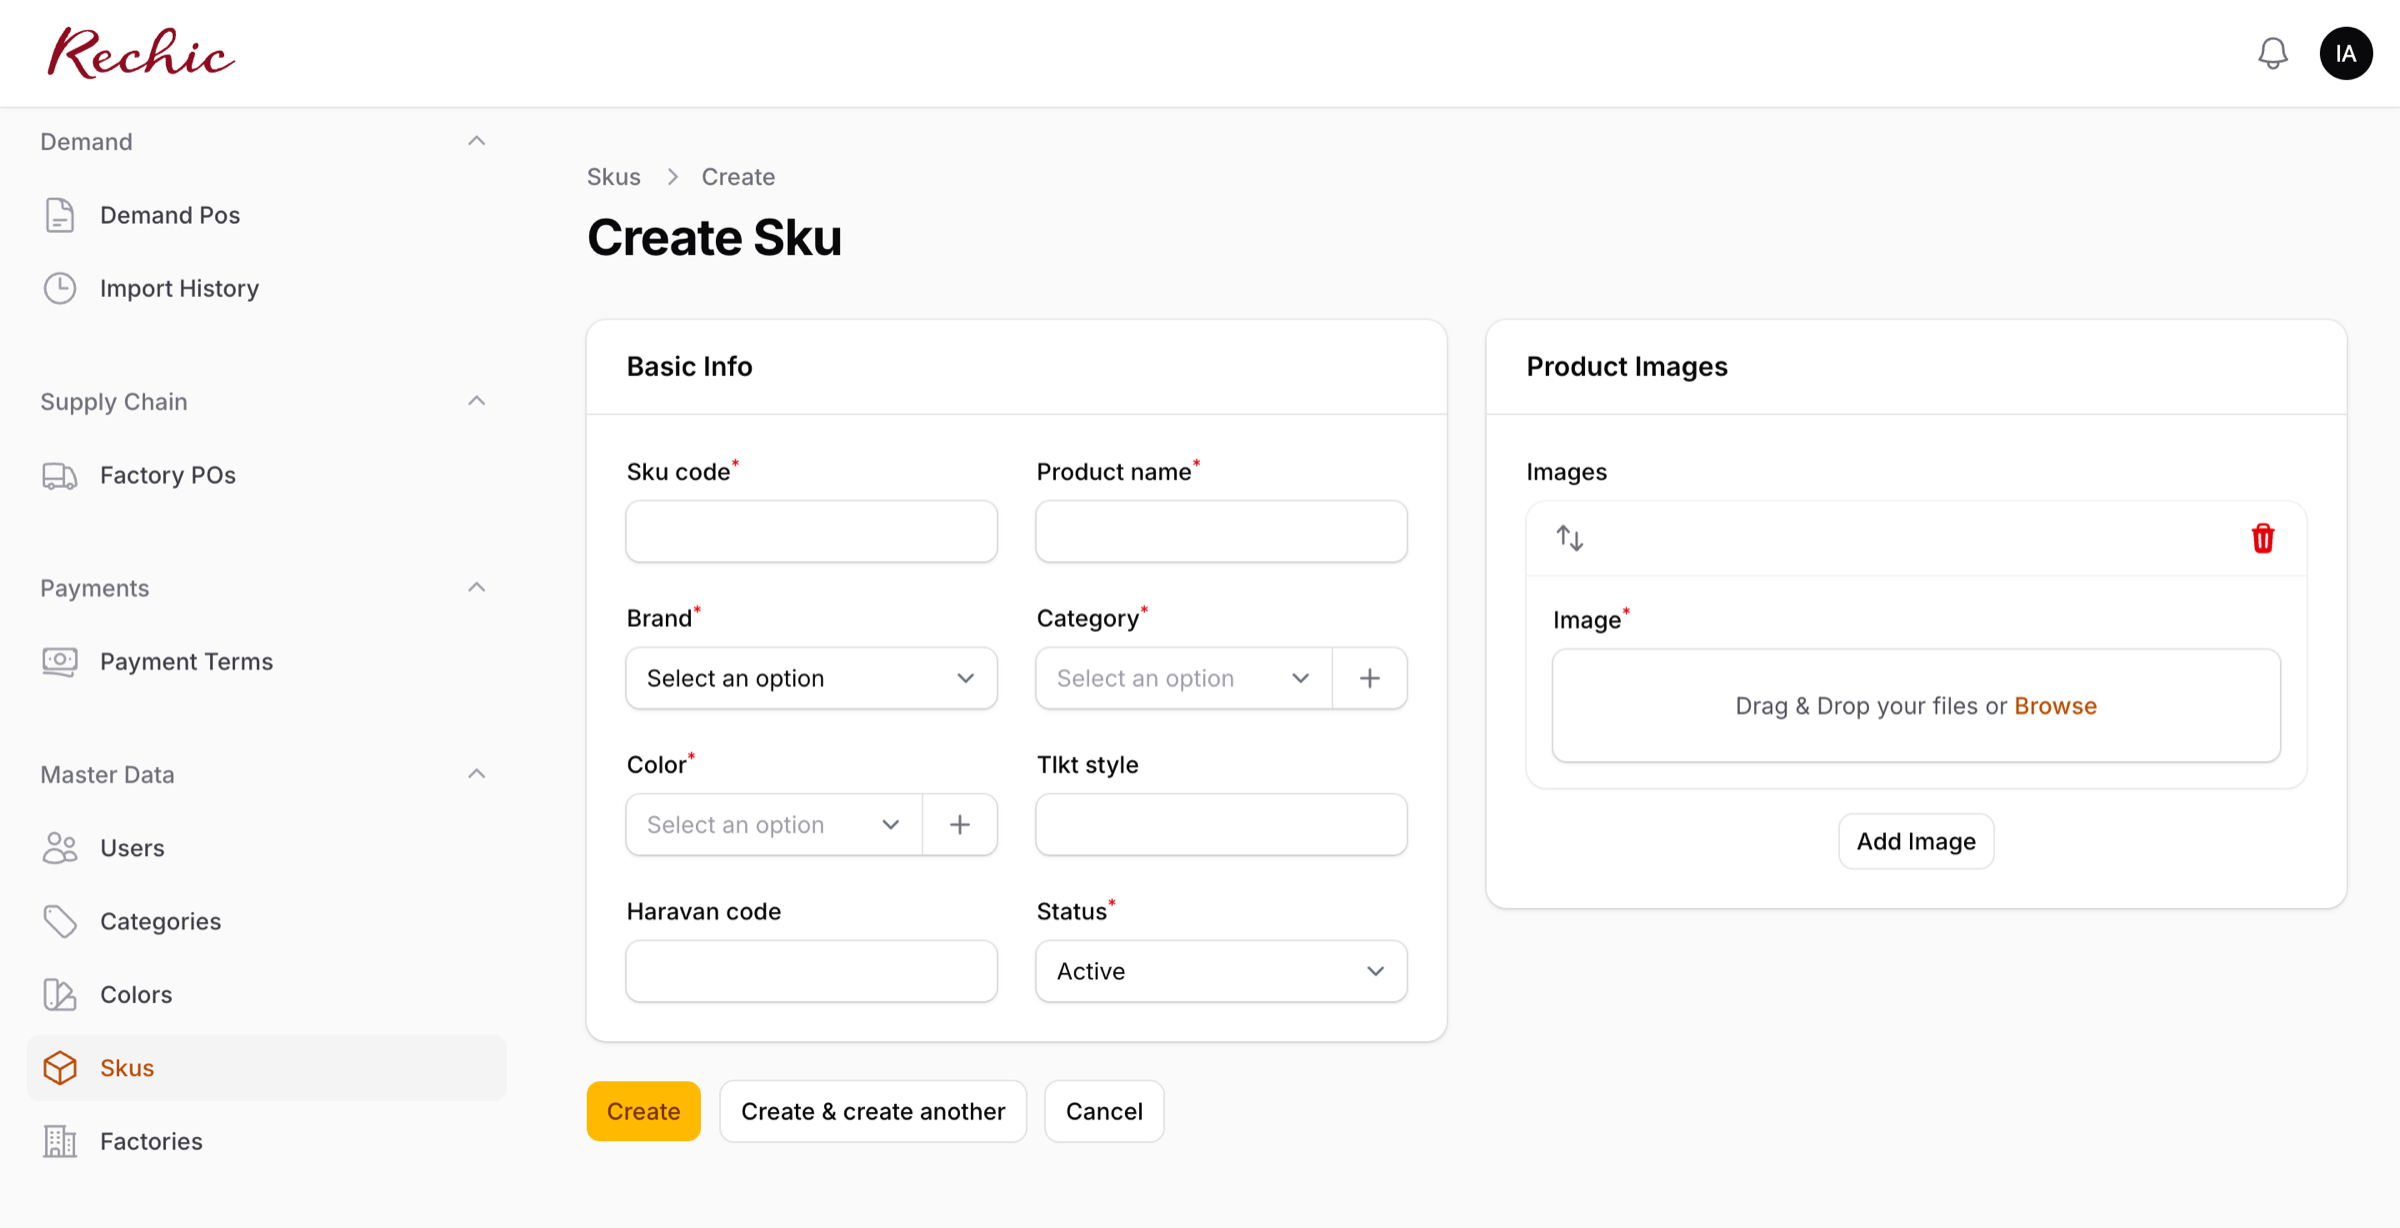Open the Brand dropdown

[811, 678]
